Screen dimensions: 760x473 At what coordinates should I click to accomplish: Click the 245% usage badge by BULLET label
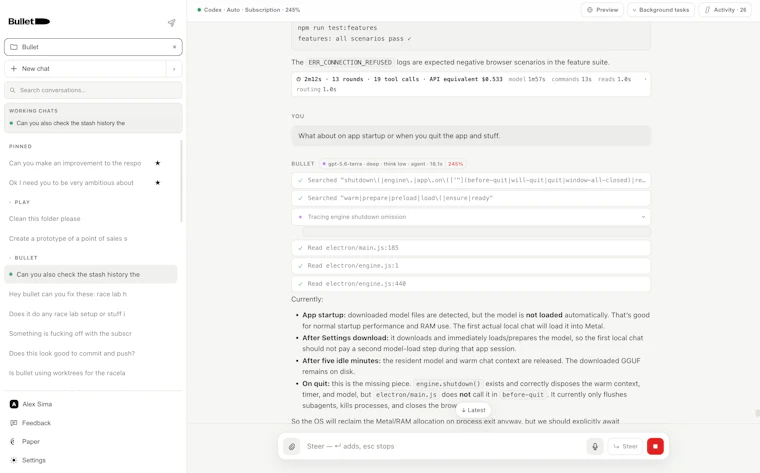tap(456, 164)
